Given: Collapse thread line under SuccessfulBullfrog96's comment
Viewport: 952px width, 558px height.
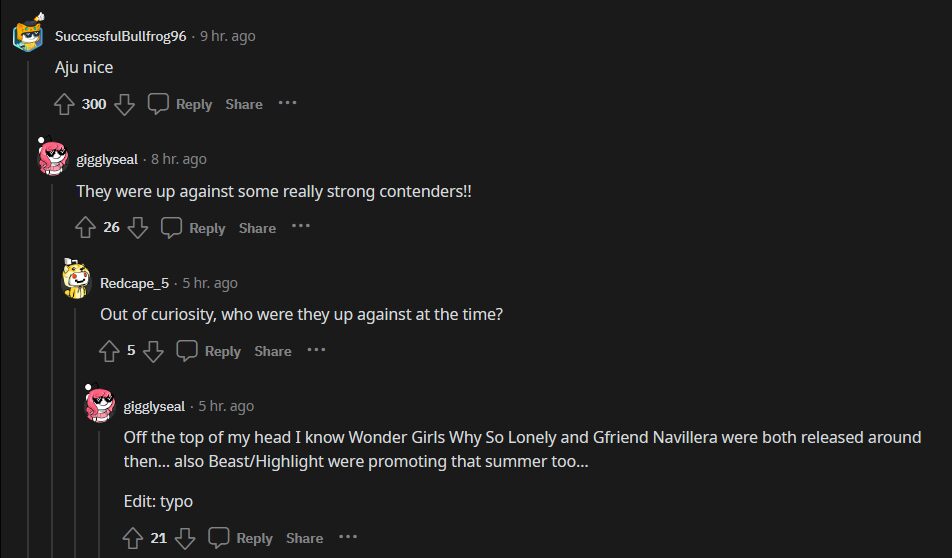Looking at the screenshot, I should coord(27,300).
